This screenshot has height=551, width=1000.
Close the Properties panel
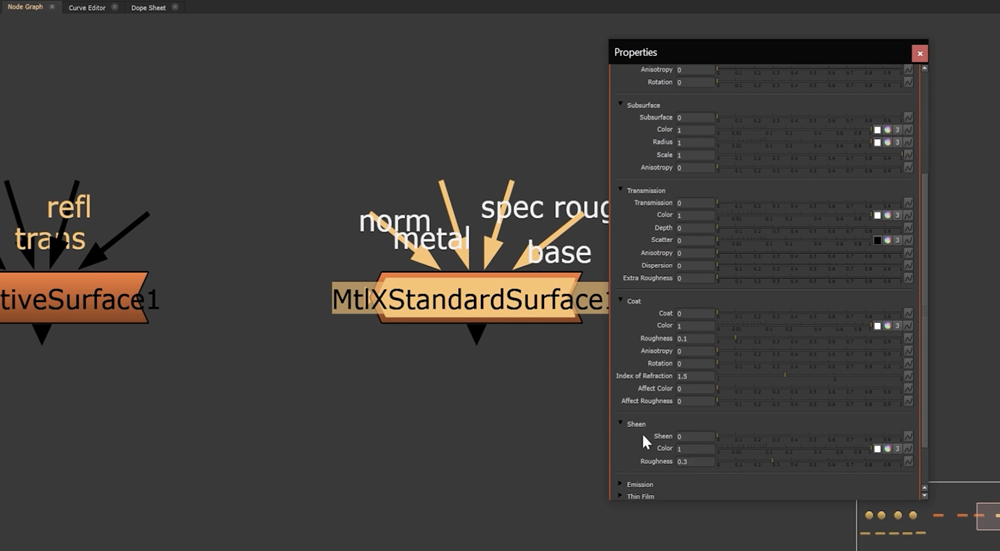pyautogui.click(x=919, y=53)
